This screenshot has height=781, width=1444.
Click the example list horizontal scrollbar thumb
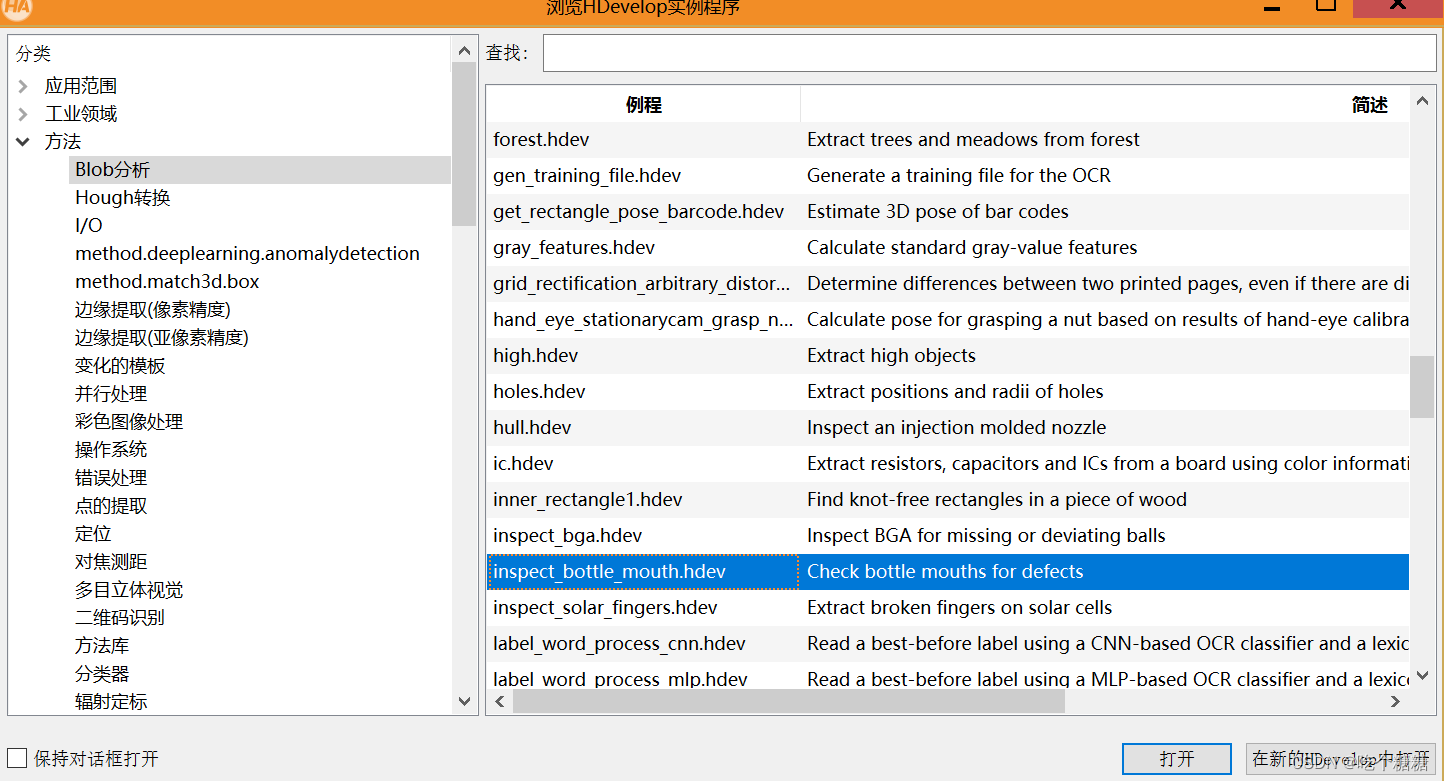point(789,702)
